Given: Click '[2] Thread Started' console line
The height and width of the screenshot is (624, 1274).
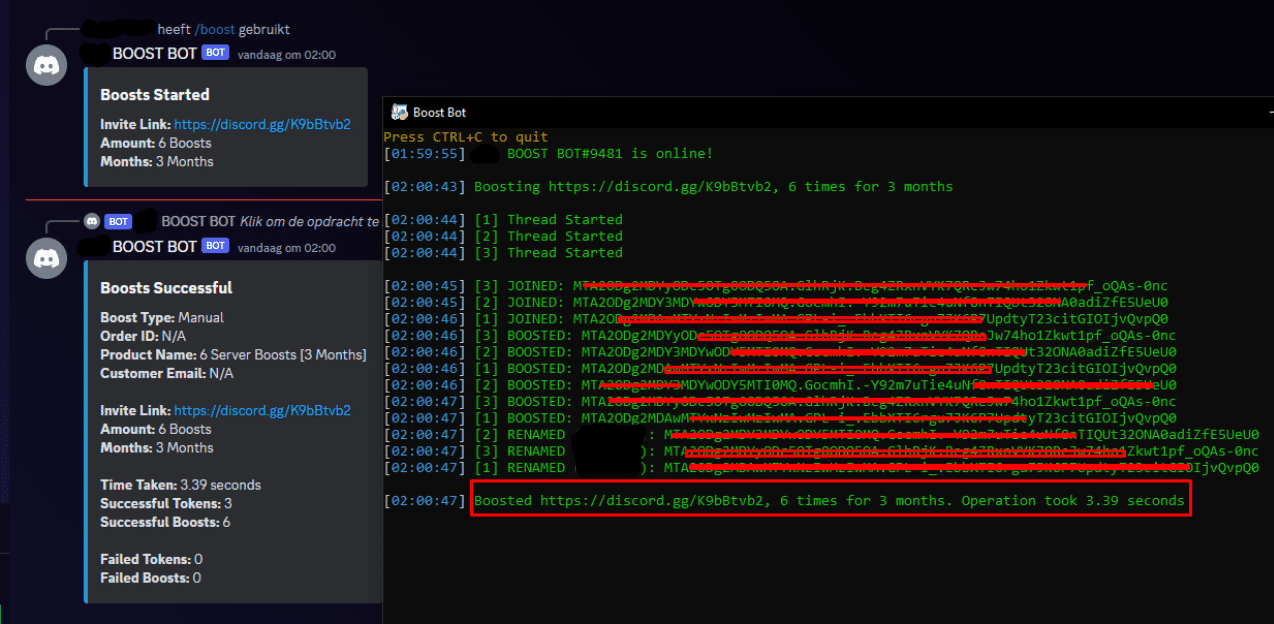Looking at the screenshot, I should [503, 237].
